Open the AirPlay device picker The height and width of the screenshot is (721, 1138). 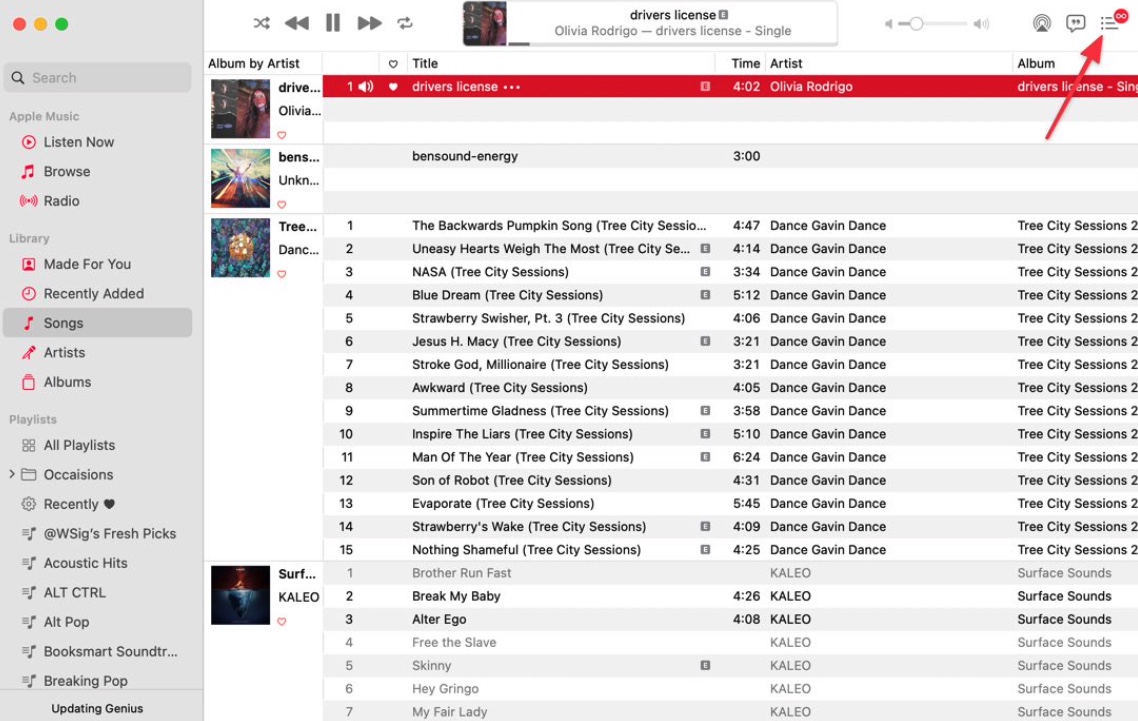[1042, 22]
